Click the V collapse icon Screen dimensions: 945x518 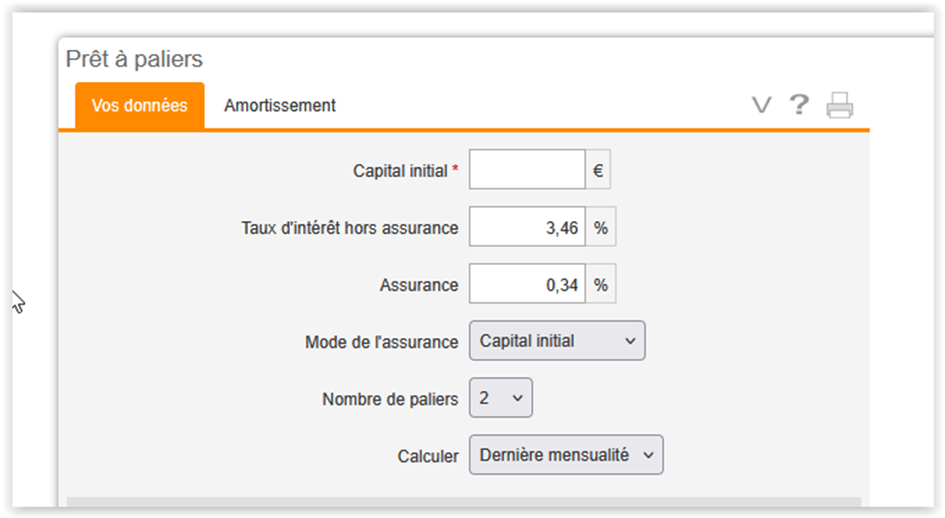(x=761, y=106)
